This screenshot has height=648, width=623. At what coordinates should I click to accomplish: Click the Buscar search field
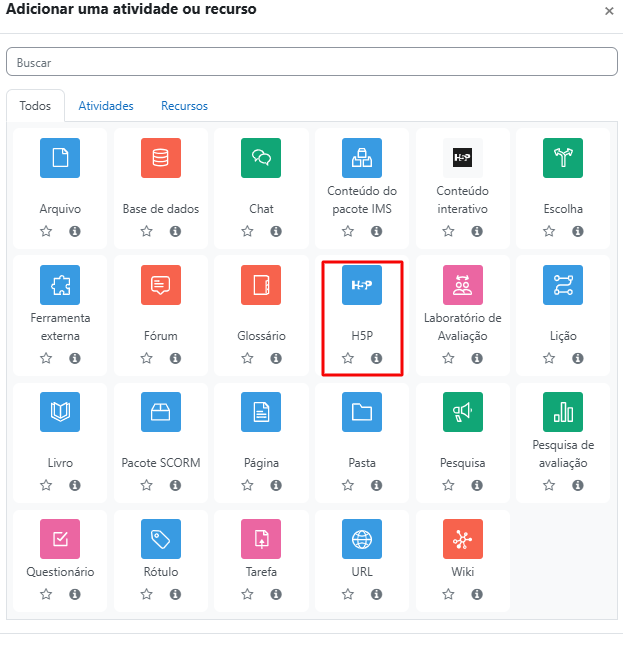[311, 62]
